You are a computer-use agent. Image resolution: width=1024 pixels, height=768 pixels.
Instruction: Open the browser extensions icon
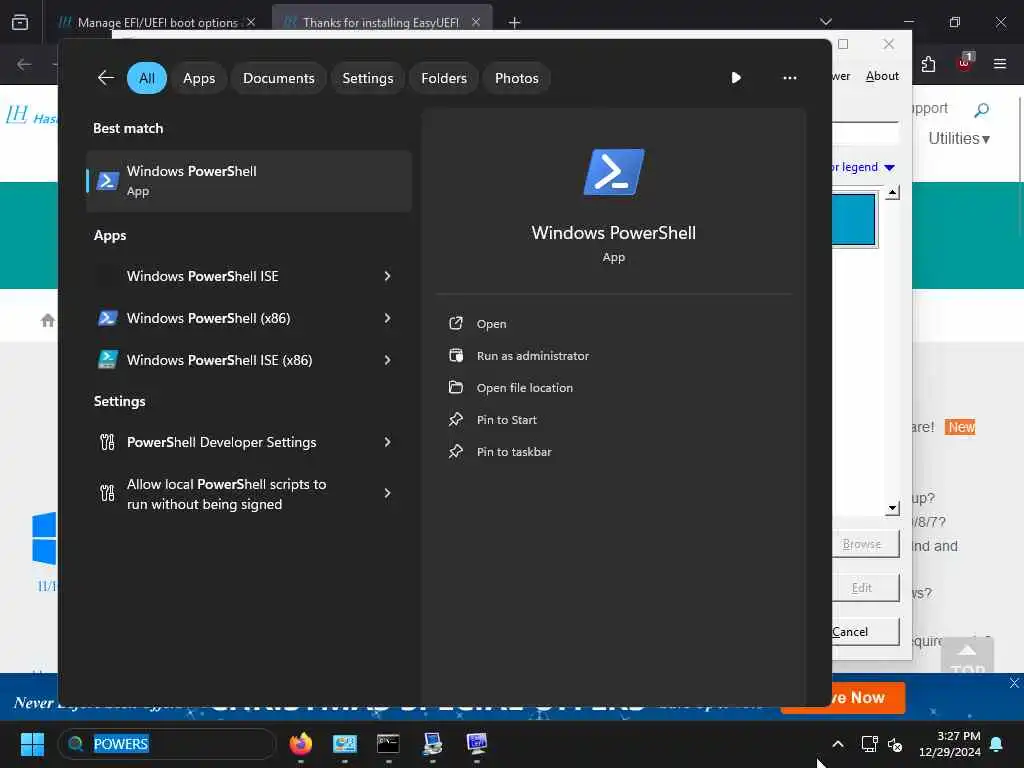point(928,64)
